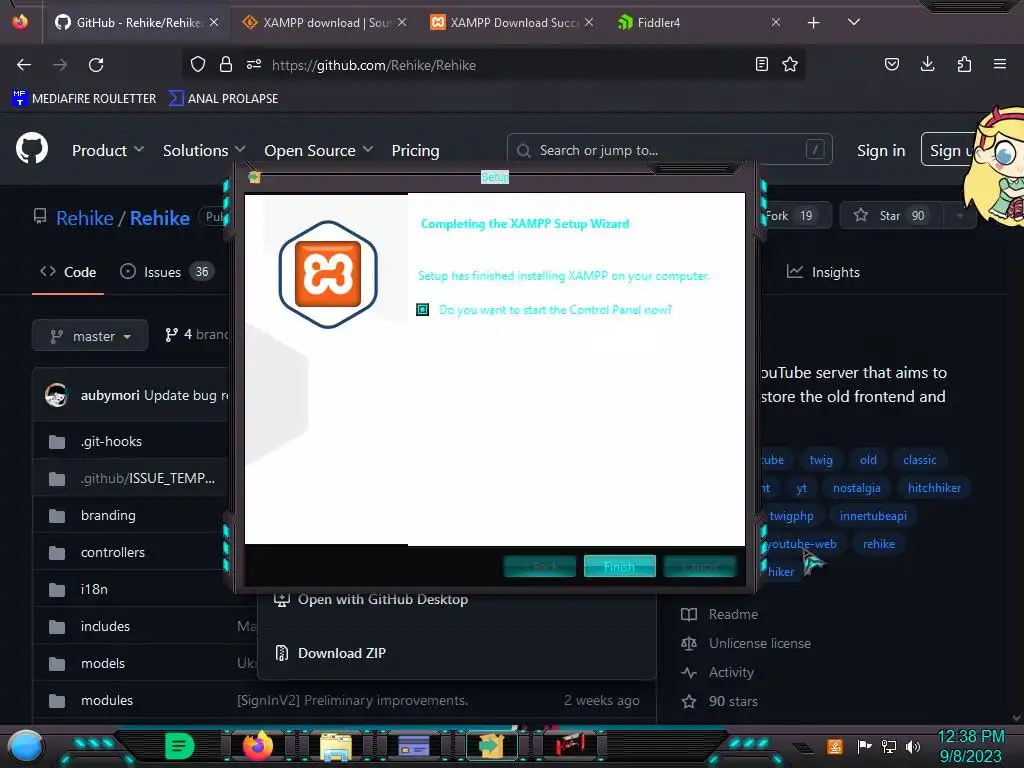This screenshot has width=1024, height=768.
Task: Open the tracking protection shield icon
Action: click(x=198, y=64)
